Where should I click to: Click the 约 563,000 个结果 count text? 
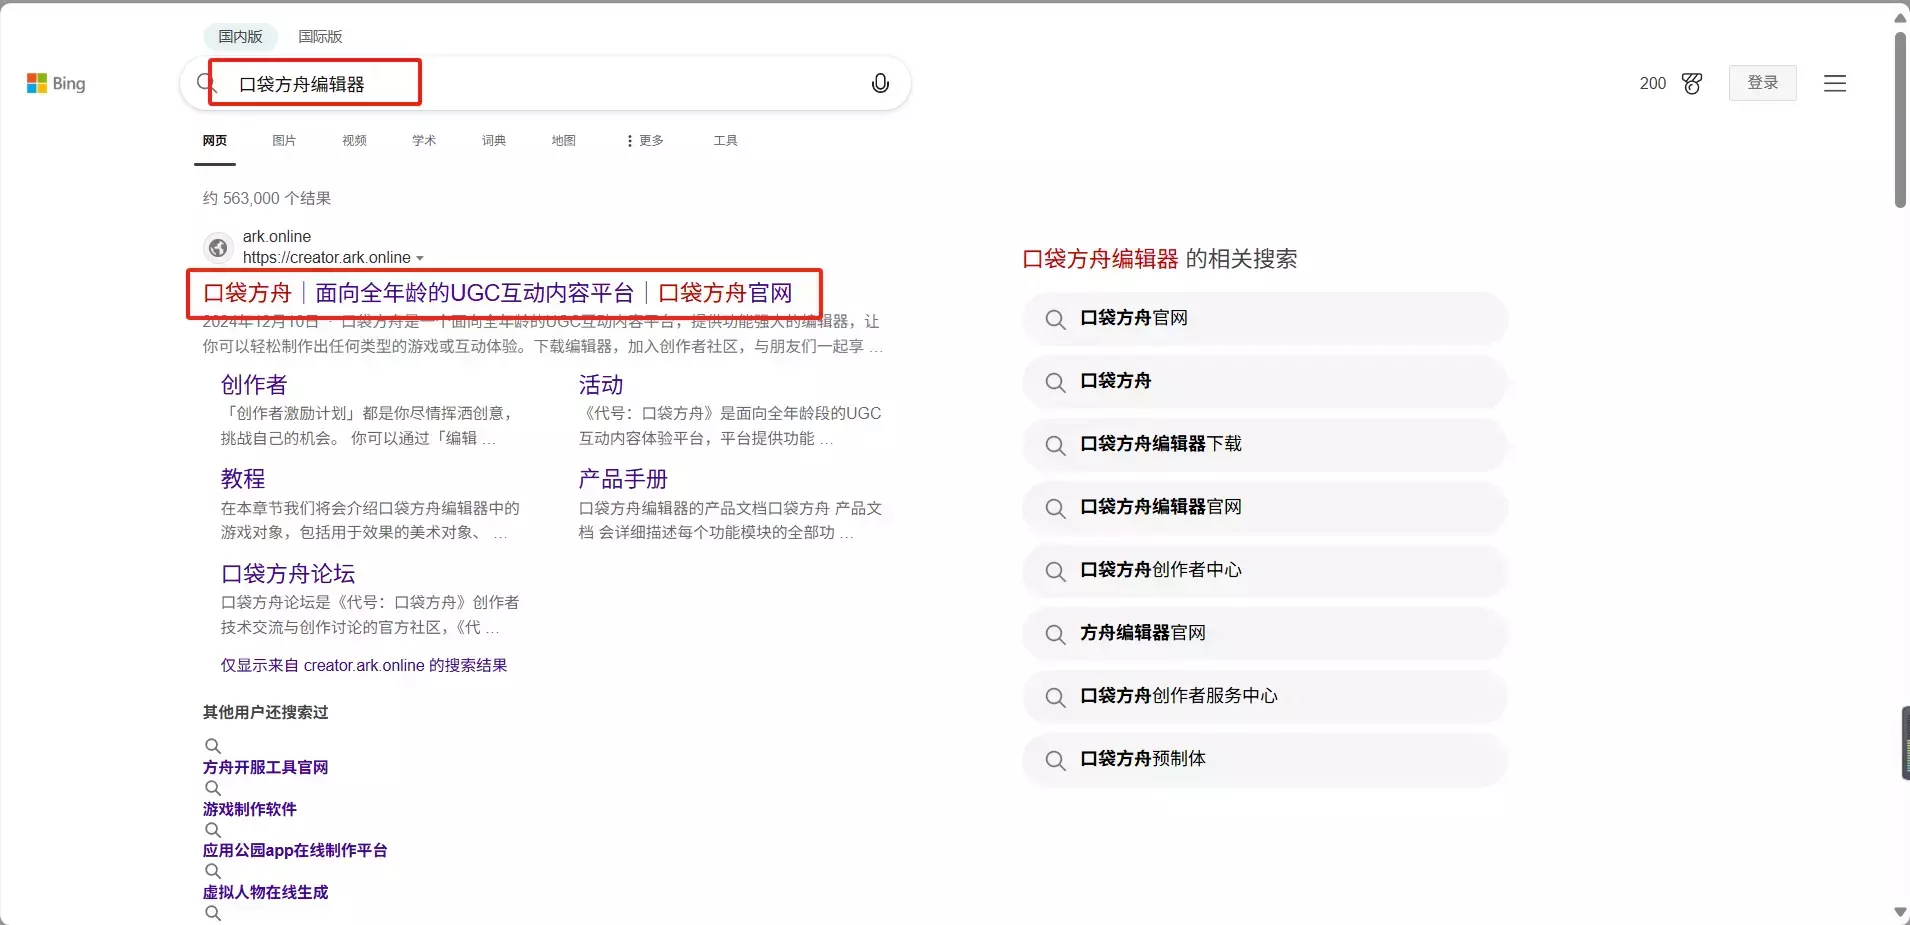pyautogui.click(x=267, y=199)
